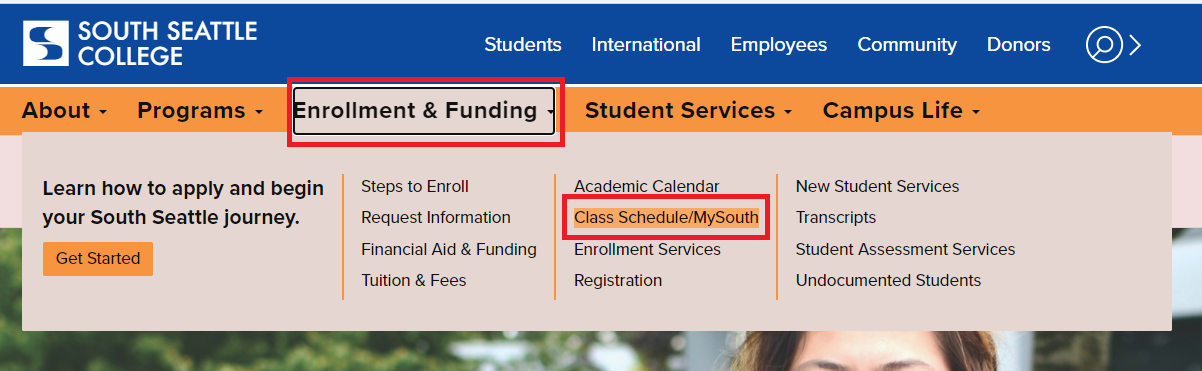Select Employees in top navigation
The image size is (1202, 371).
[779, 45]
